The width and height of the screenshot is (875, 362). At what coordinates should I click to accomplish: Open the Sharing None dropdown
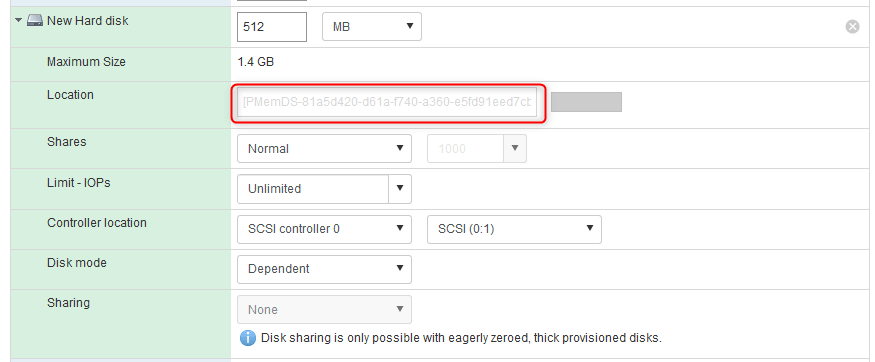coord(324,309)
